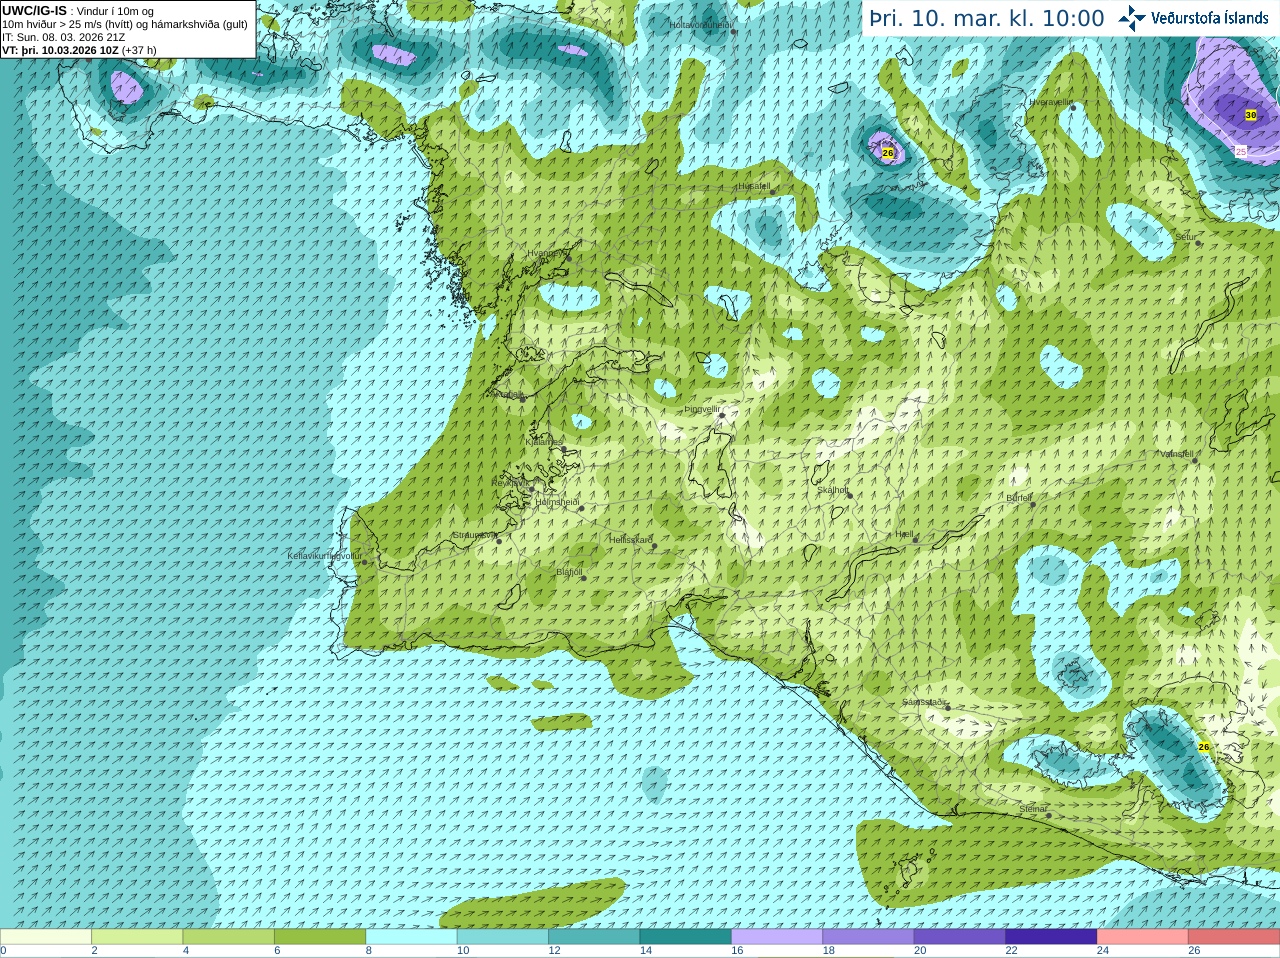This screenshot has height=958, width=1280.
Task: Pick the 8–10 m/s pale cyan legend swatch
Action: point(411,937)
